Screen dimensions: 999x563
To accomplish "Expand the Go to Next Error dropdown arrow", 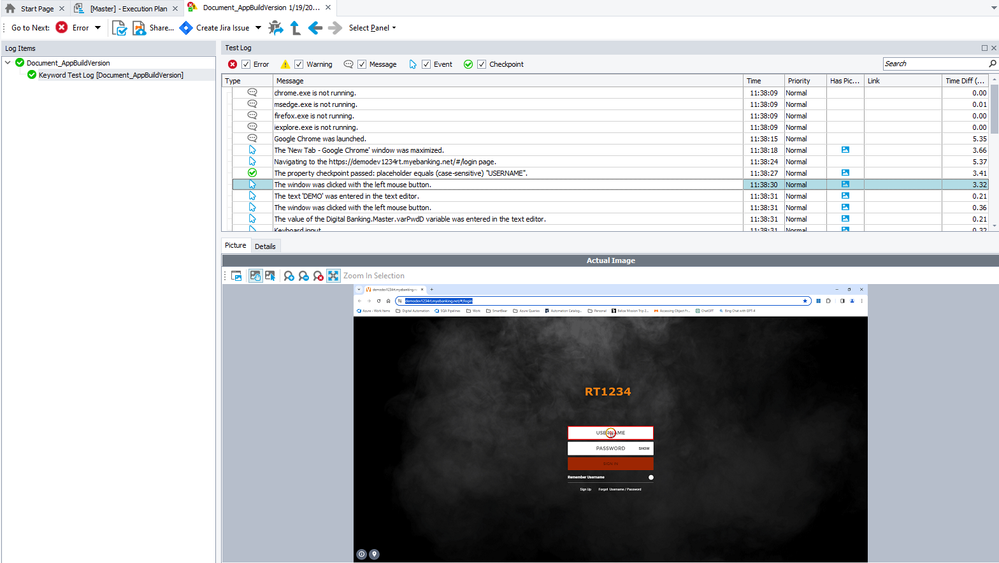I will coord(97,28).
